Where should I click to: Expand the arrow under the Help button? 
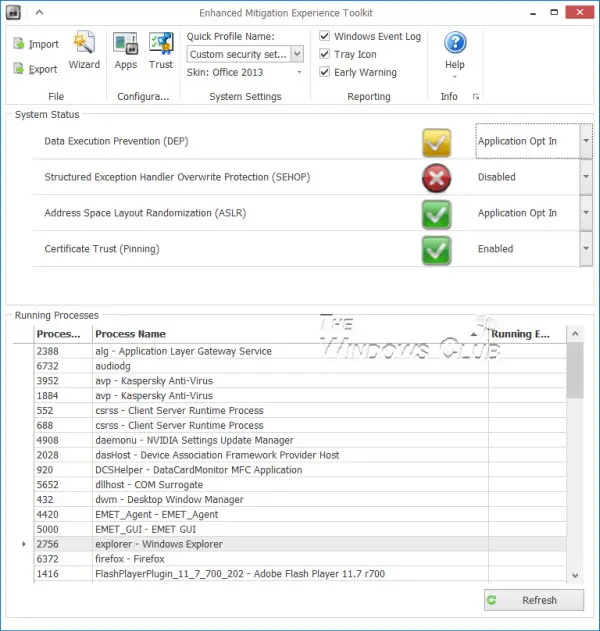click(455, 76)
